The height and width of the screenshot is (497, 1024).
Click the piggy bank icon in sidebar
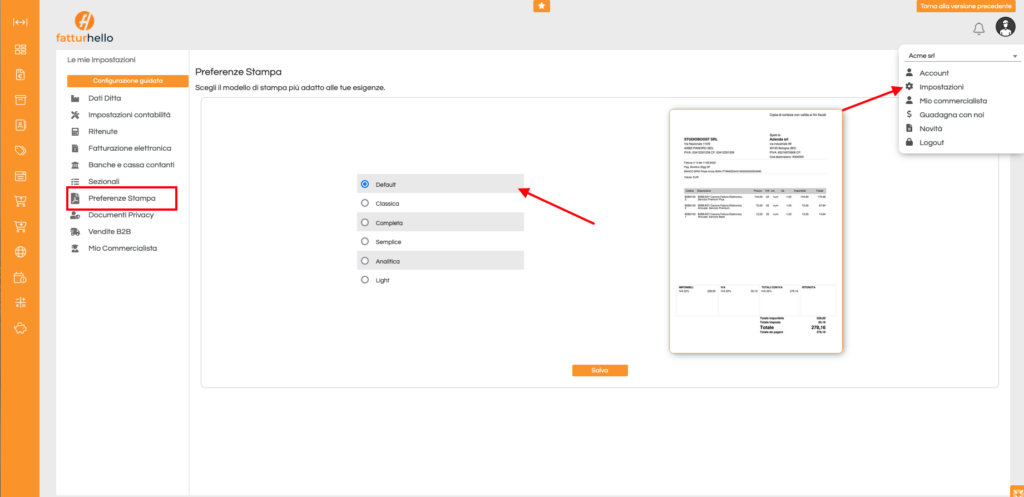click(x=20, y=328)
